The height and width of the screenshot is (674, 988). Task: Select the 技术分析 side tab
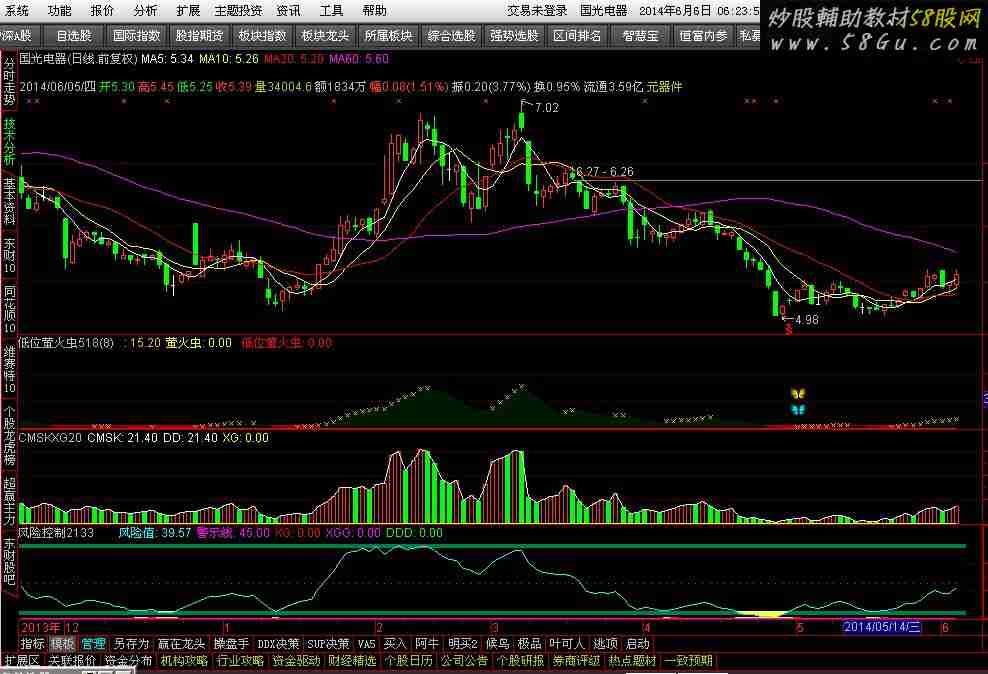coord(9,141)
